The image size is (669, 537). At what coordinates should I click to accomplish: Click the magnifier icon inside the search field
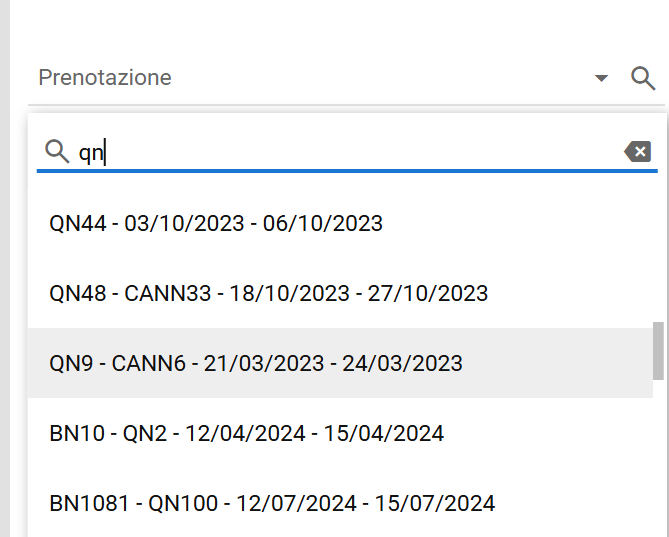(57, 151)
